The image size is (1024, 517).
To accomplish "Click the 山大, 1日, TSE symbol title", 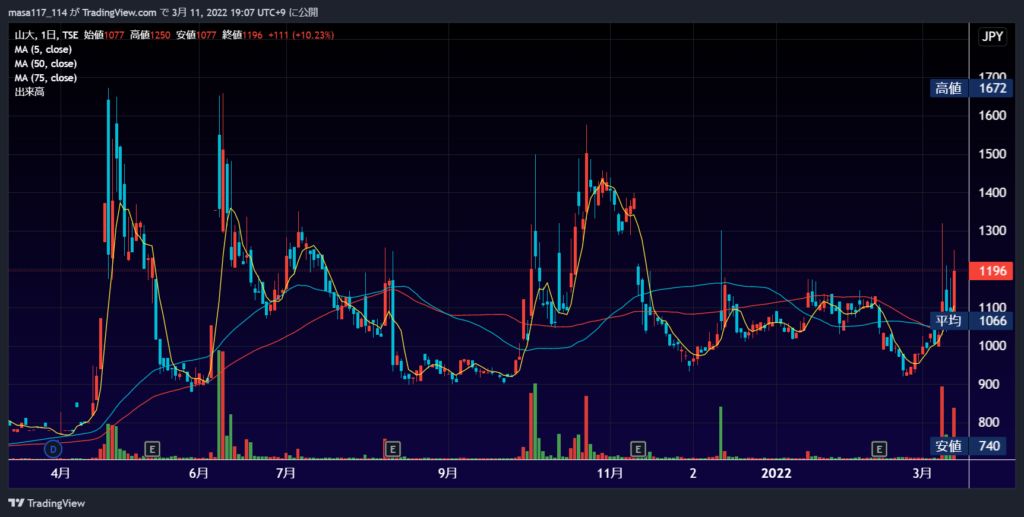I will 46,35.
